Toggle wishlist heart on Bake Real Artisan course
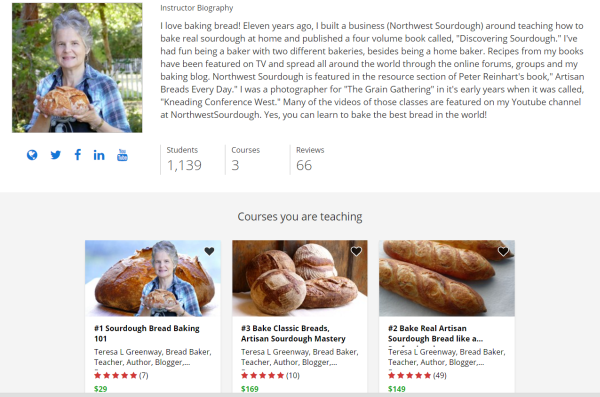This screenshot has height=397, width=600. point(503,251)
